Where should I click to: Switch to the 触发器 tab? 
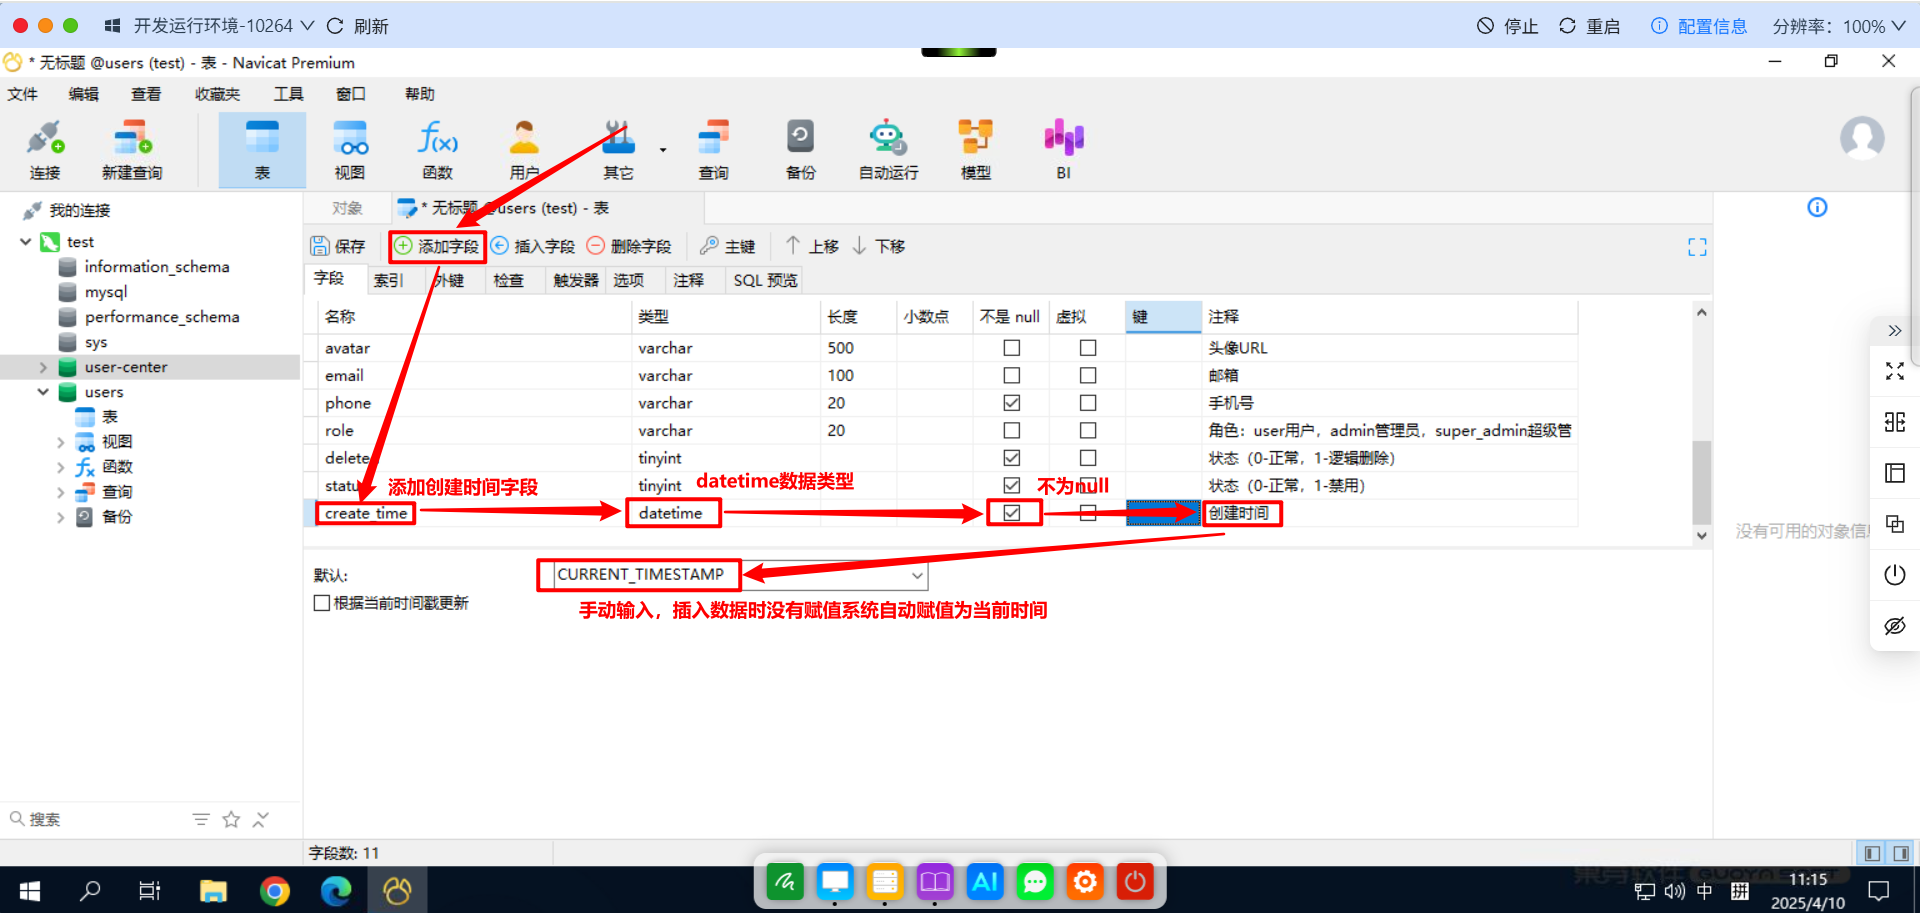pos(576,281)
